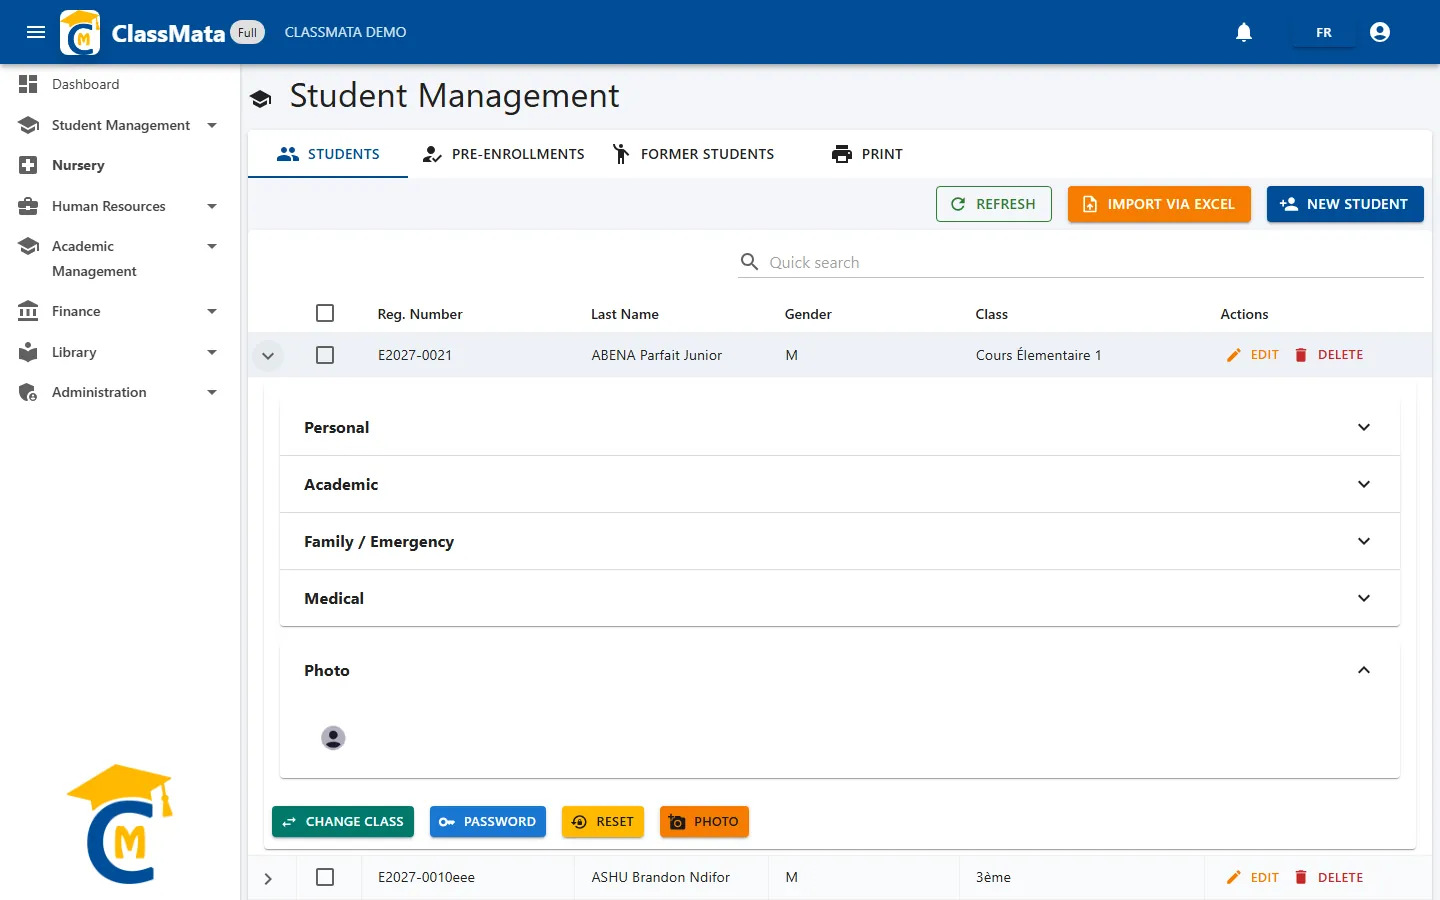The width and height of the screenshot is (1440, 900).
Task: Click the Password button
Action: pyautogui.click(x=488, y=822)
